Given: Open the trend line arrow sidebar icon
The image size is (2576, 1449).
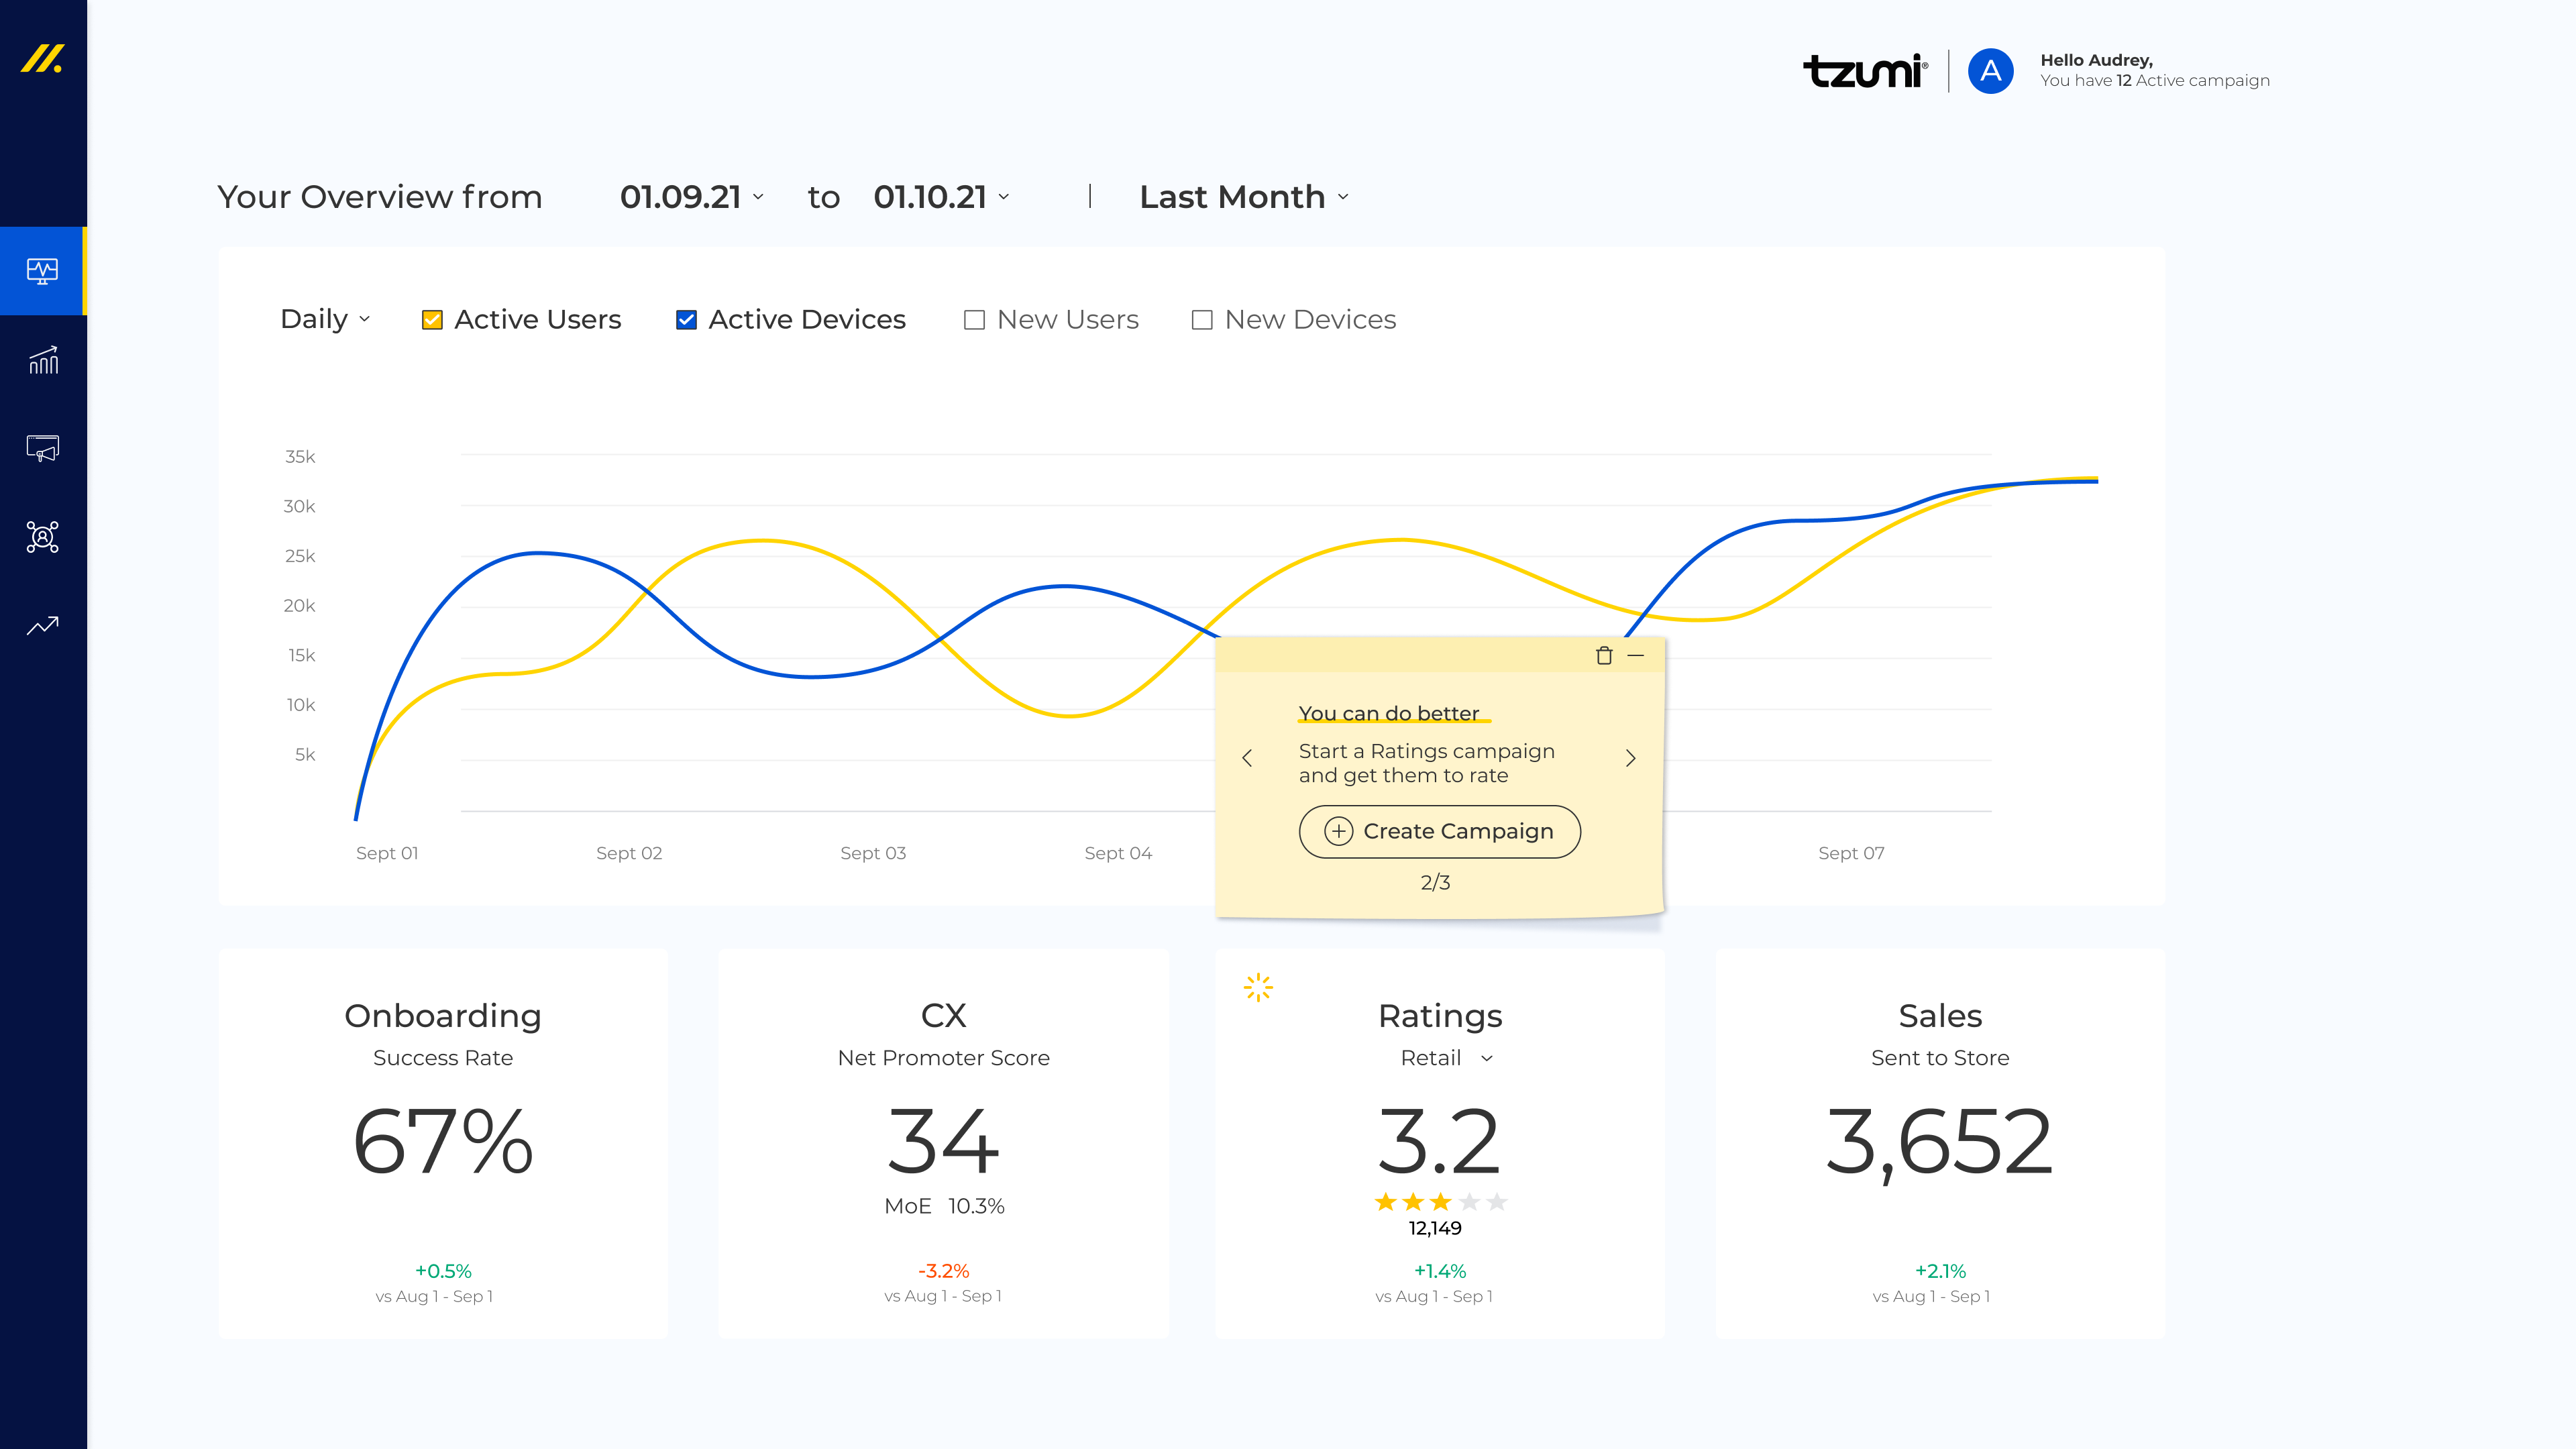Looking at the screenshot, I should click(42, 626).
